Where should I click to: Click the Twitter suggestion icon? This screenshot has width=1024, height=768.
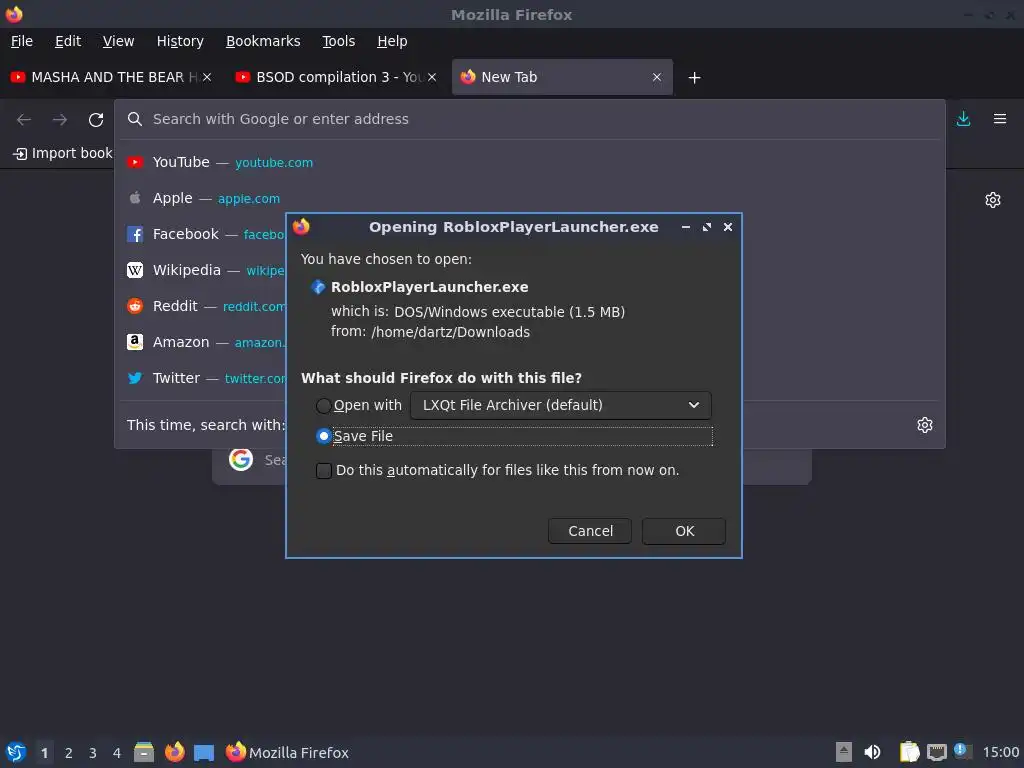coord(135,378)
